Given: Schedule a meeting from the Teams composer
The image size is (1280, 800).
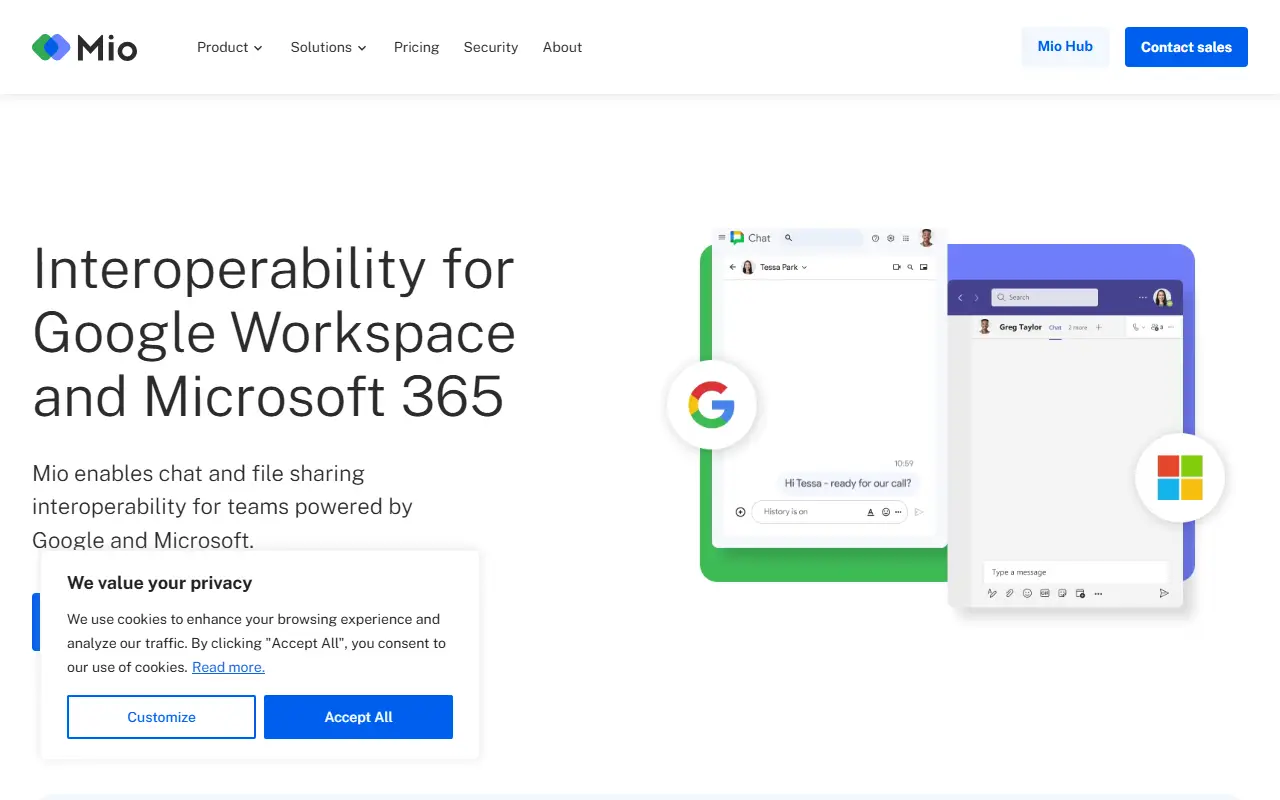Looking at the screenshot, I should click(x=1080, y=593).
